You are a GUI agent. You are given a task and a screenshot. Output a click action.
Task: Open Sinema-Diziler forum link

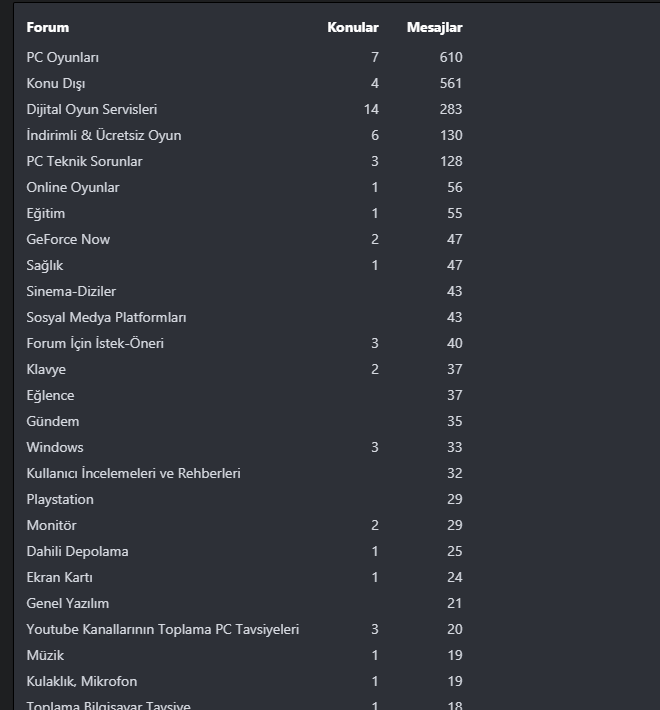tap(71, 291)
